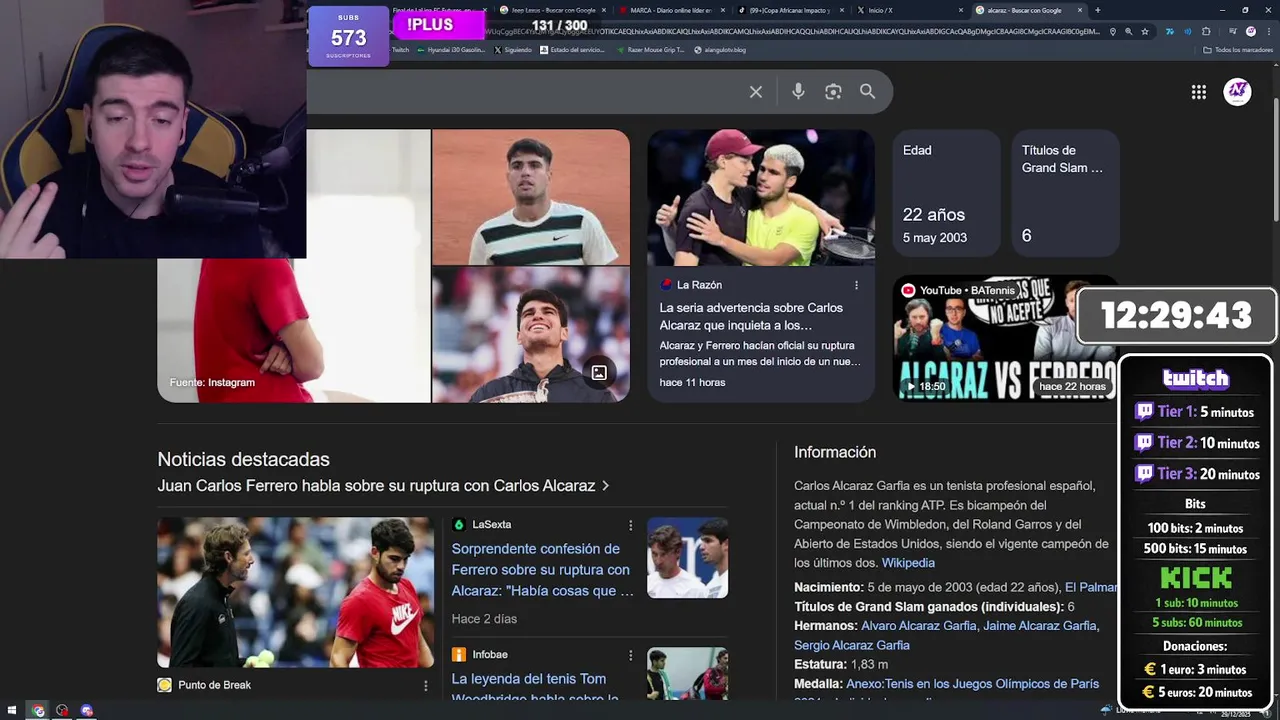
Task: Open the LaSexta article thumbnail image
Action: pos(687,558)
